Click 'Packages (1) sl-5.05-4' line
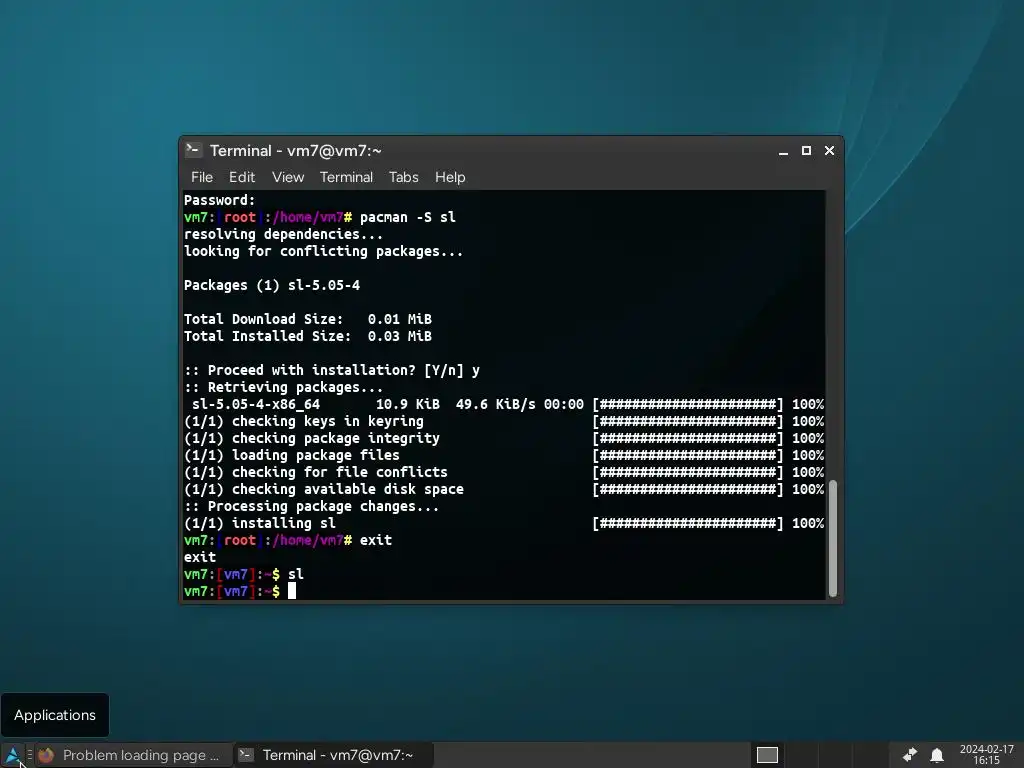This screenshot has width=1024, height=768. [272, 285]
